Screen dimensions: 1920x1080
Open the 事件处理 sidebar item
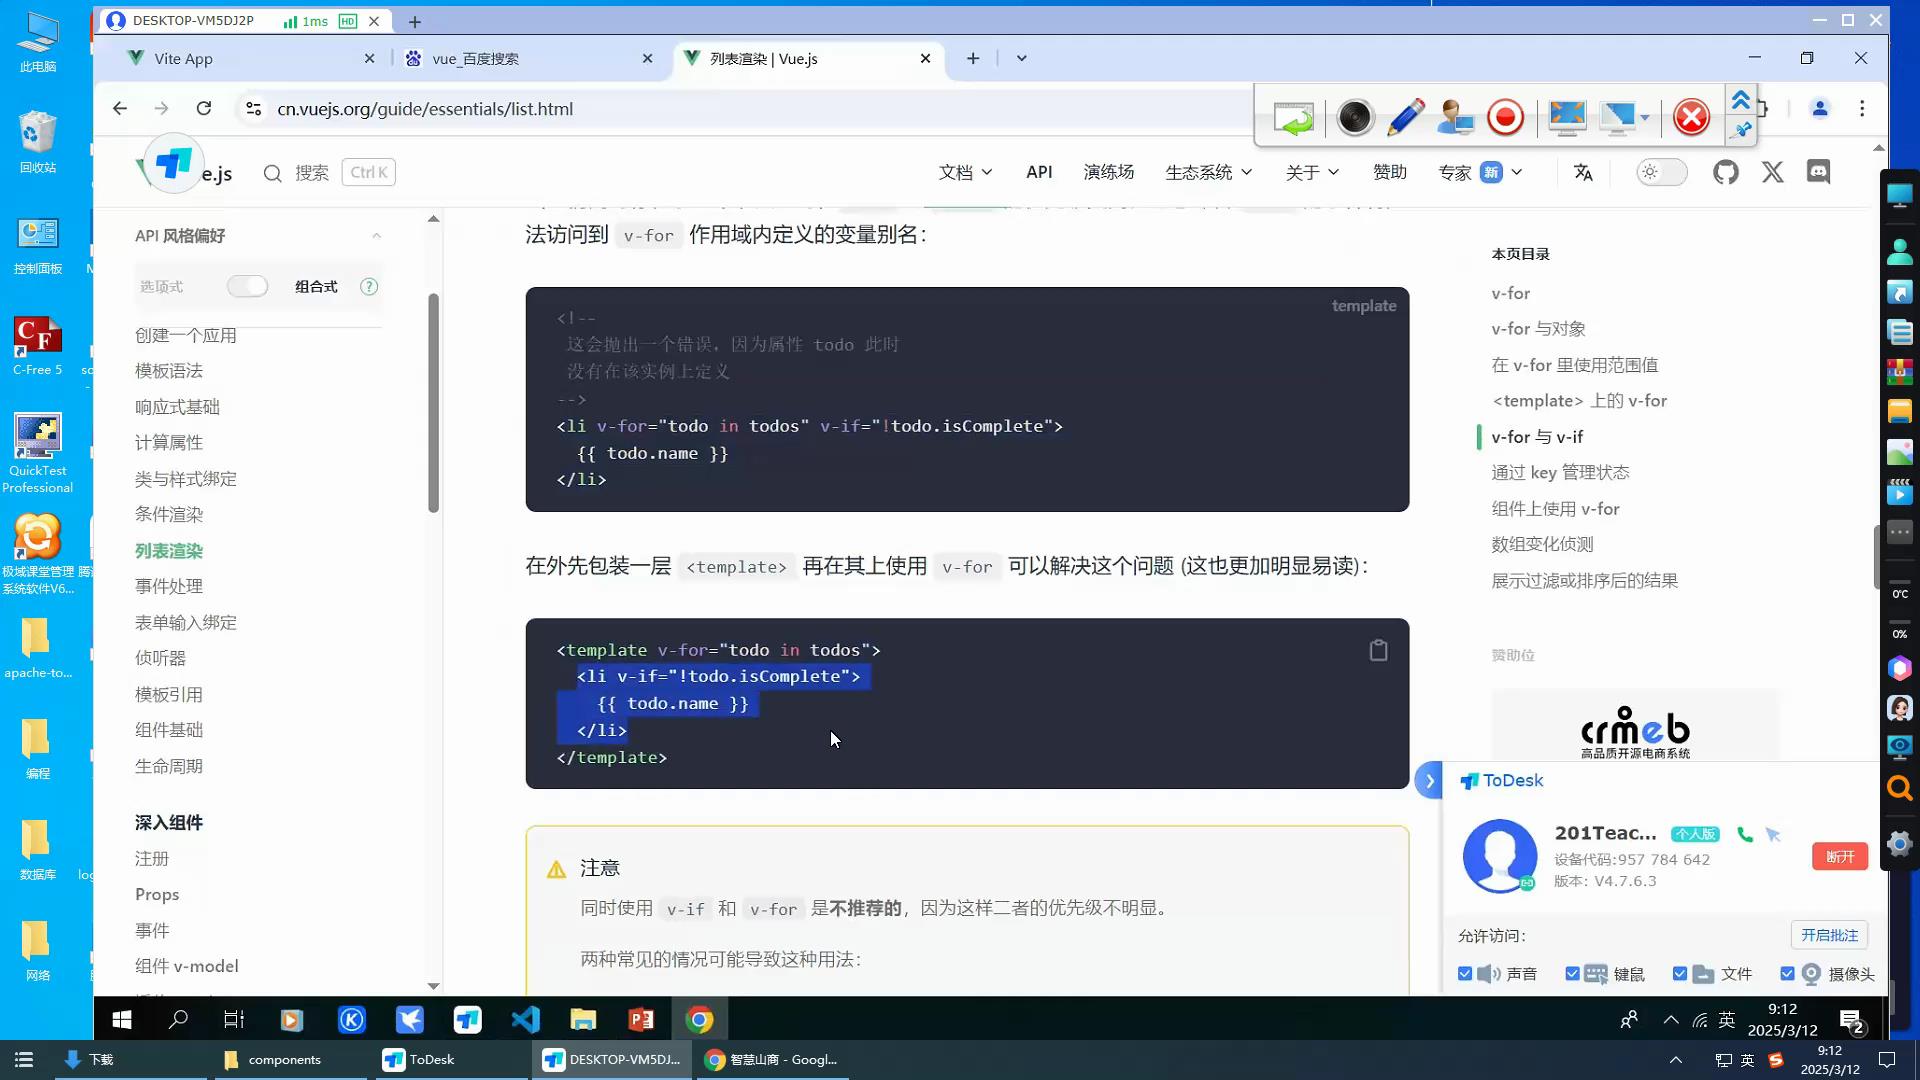point(169,587)
